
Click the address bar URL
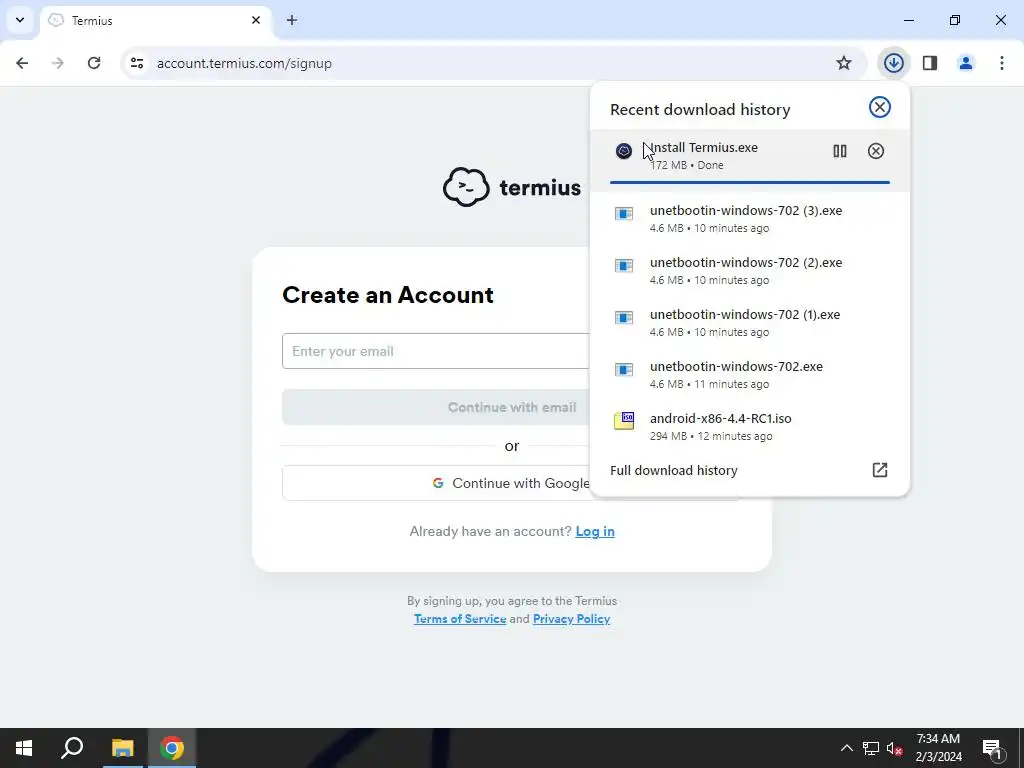[x=244, y=63]
